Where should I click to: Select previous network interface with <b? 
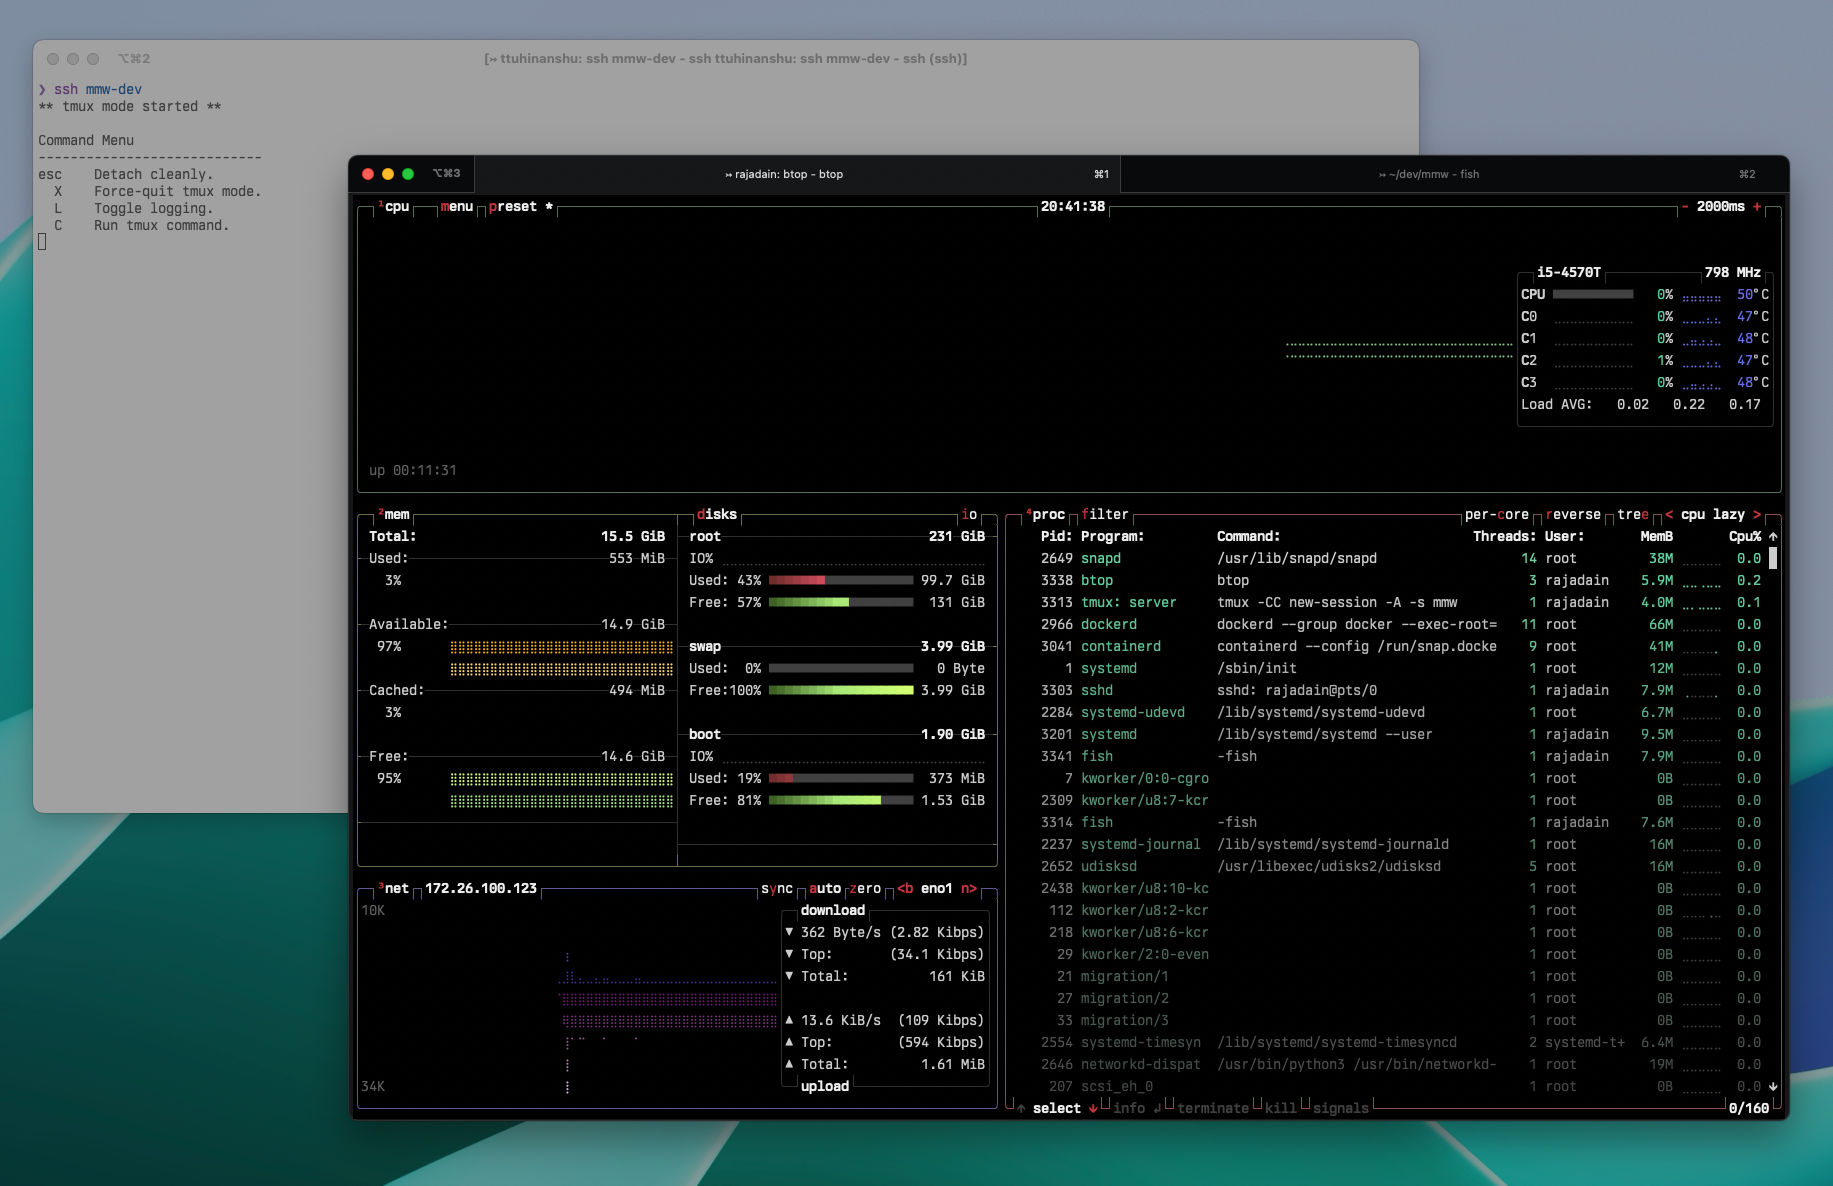905,889
